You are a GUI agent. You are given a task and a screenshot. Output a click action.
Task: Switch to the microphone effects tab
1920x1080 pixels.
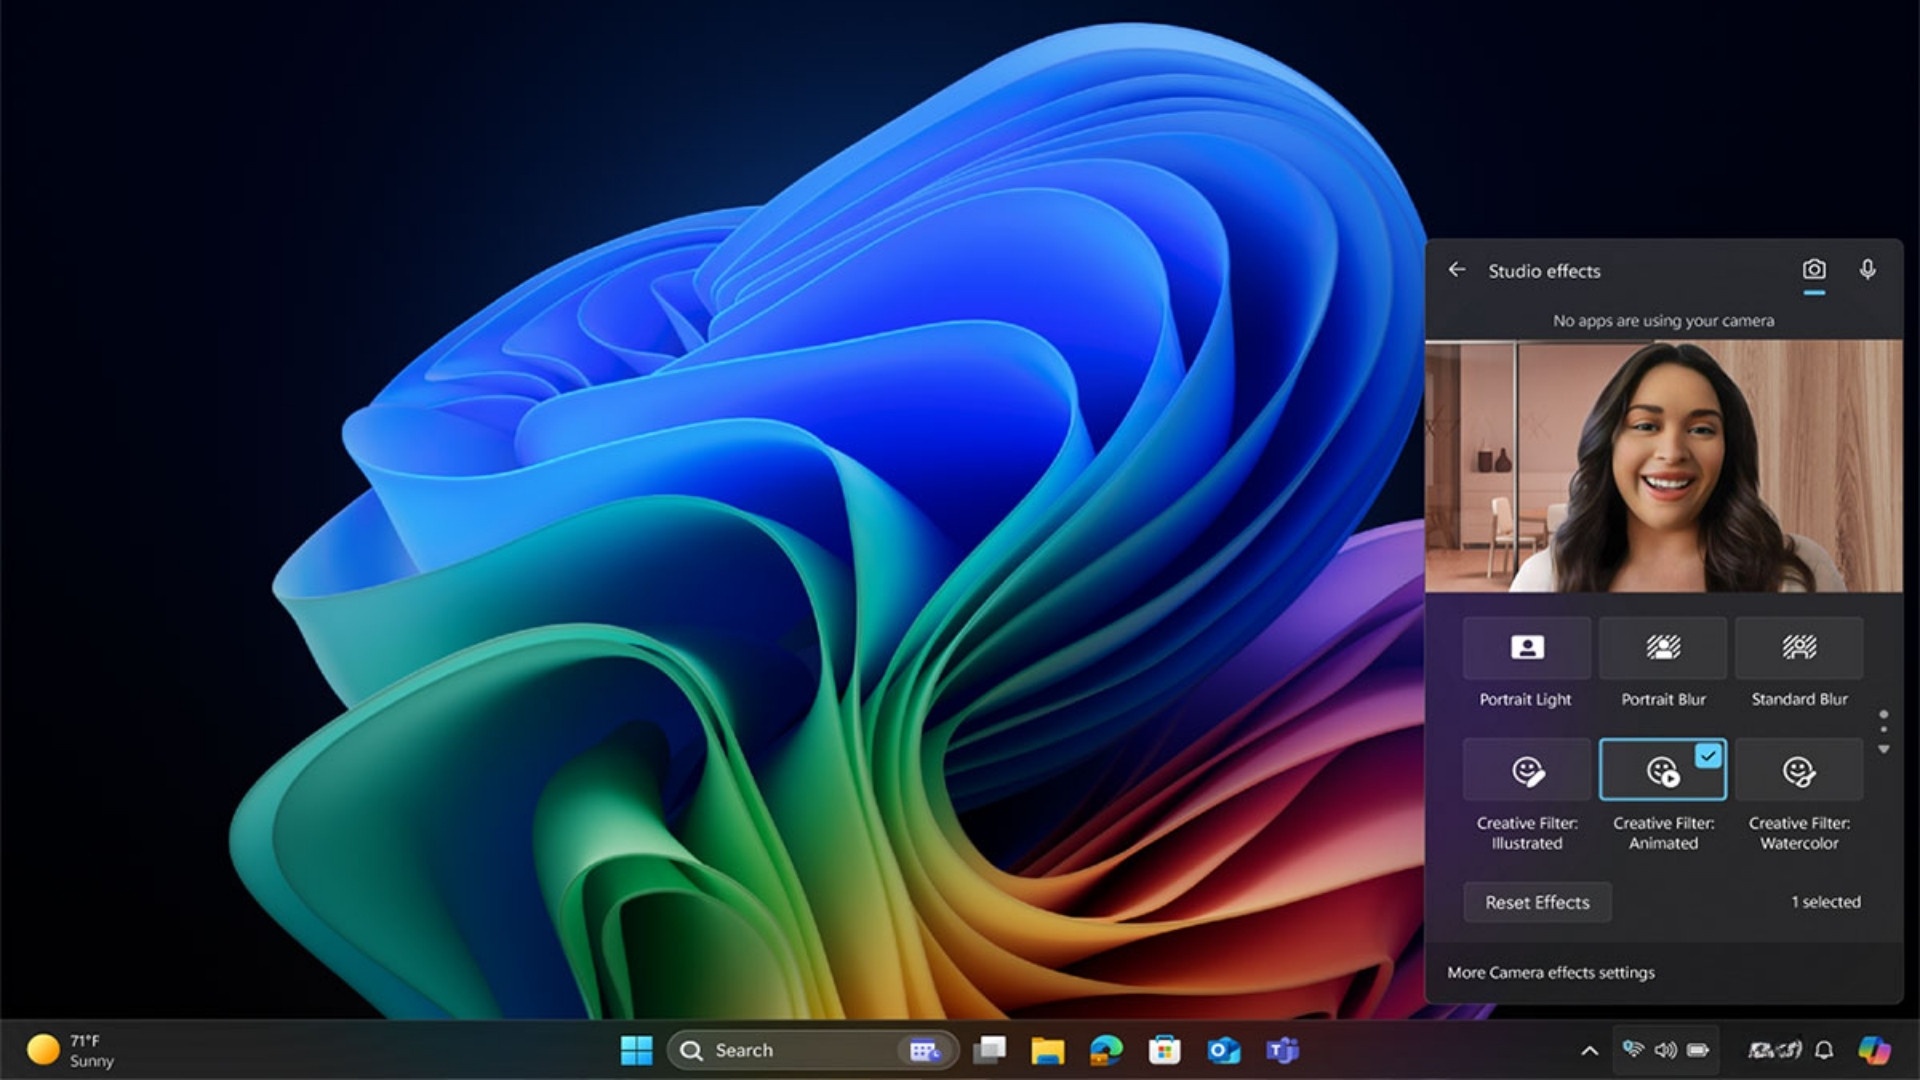tap(1867, 270)
